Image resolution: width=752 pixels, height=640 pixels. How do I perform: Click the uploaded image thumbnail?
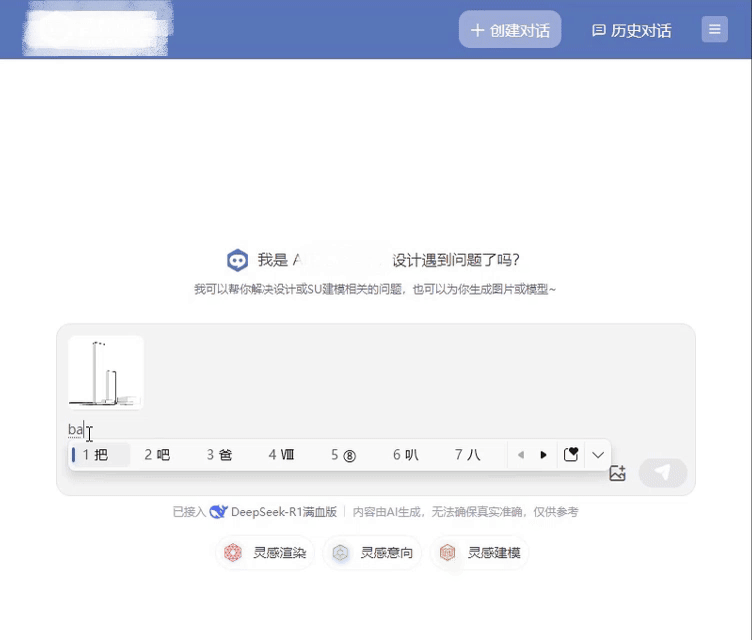tap(106, 372)
